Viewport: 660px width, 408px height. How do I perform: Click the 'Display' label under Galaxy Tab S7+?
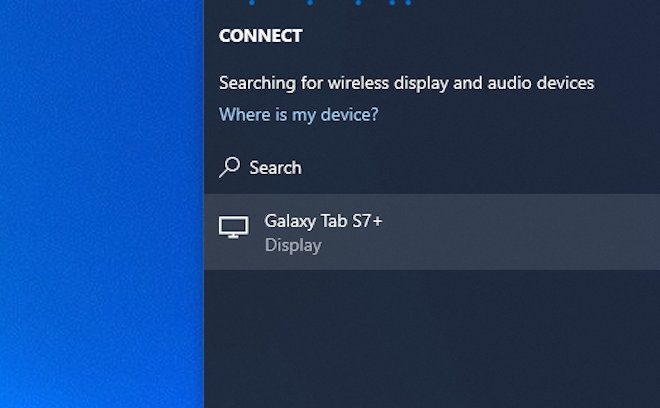coord(293,245)
